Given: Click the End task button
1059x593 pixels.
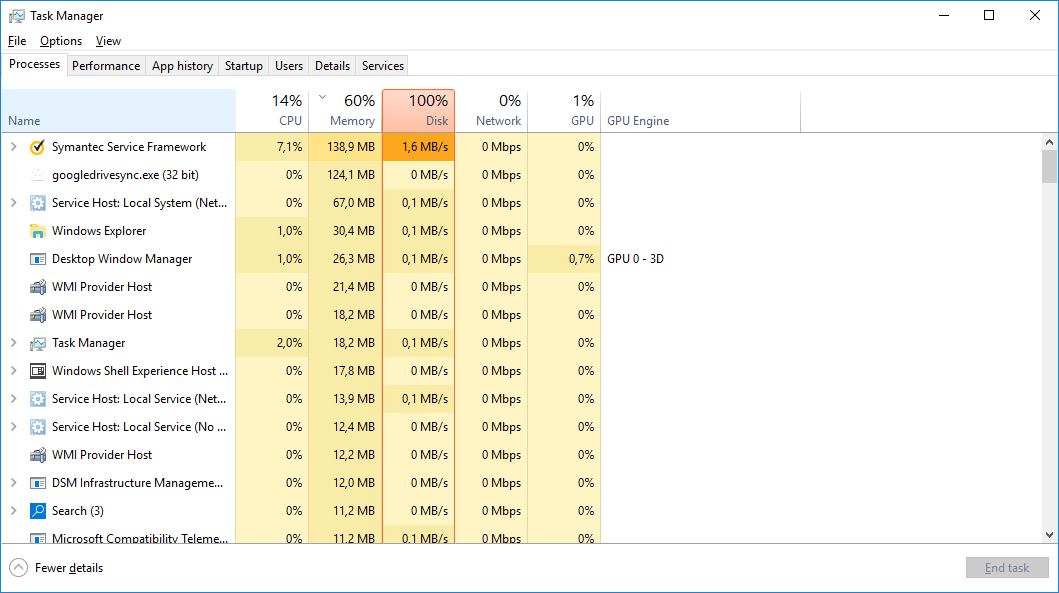Looking at the screenshot, I should (1006, 568).
